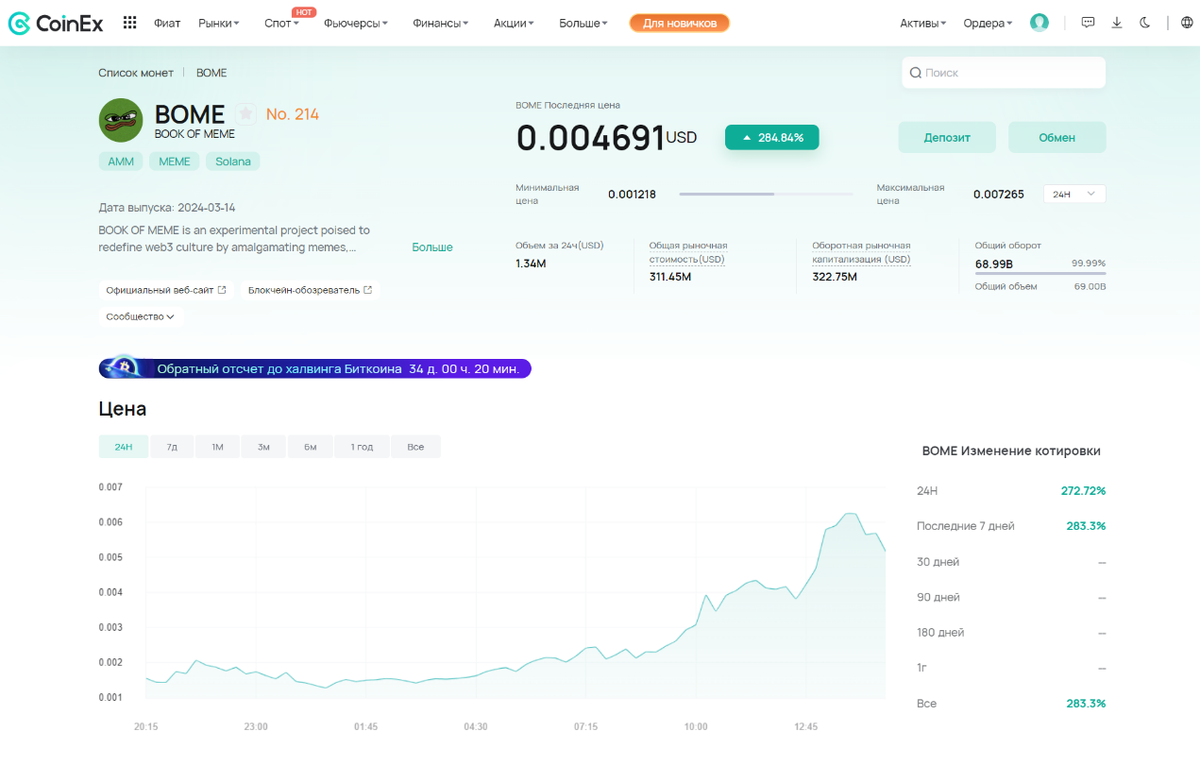The width and height of the screenshot is (1200, 766).
Task: Add BOME to favorites star
Action: 246,114
